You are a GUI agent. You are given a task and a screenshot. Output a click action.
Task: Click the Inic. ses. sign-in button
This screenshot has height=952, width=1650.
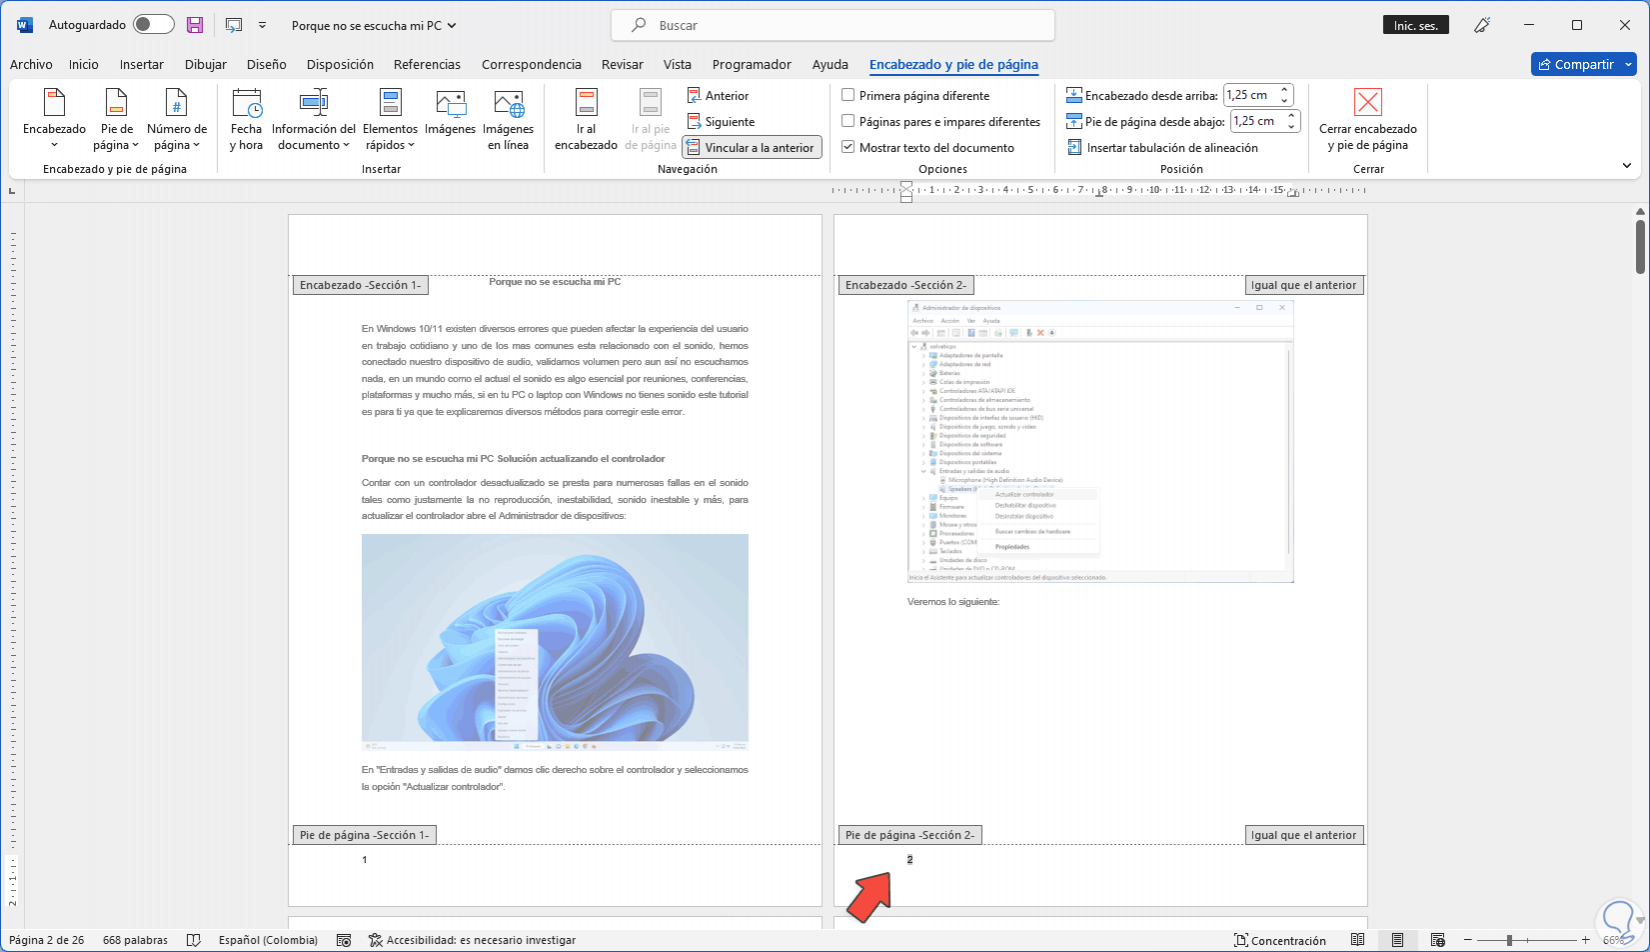(x=1416, y=25)
